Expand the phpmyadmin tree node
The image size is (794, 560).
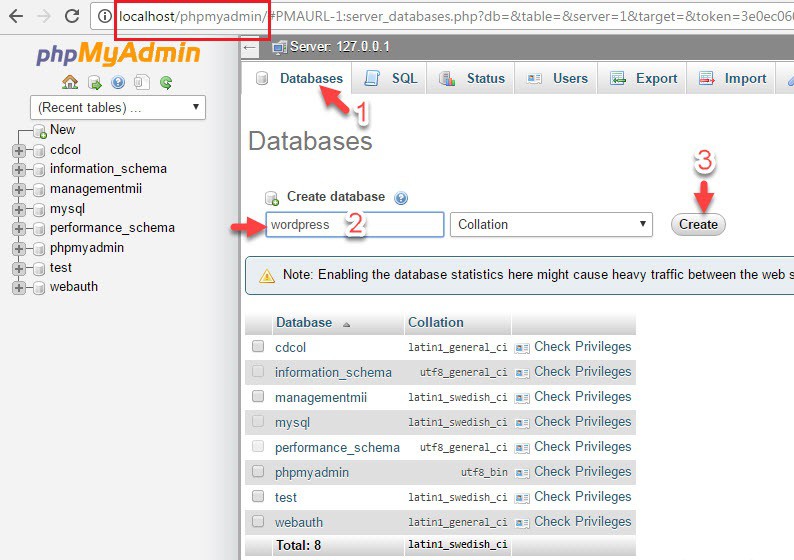point(19,249)
